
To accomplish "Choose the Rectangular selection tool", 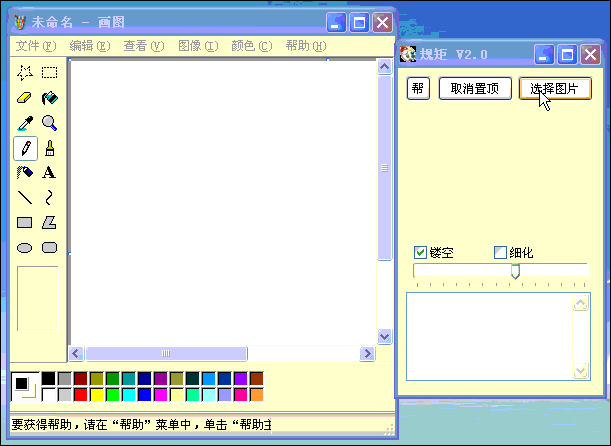I will 49,72.
